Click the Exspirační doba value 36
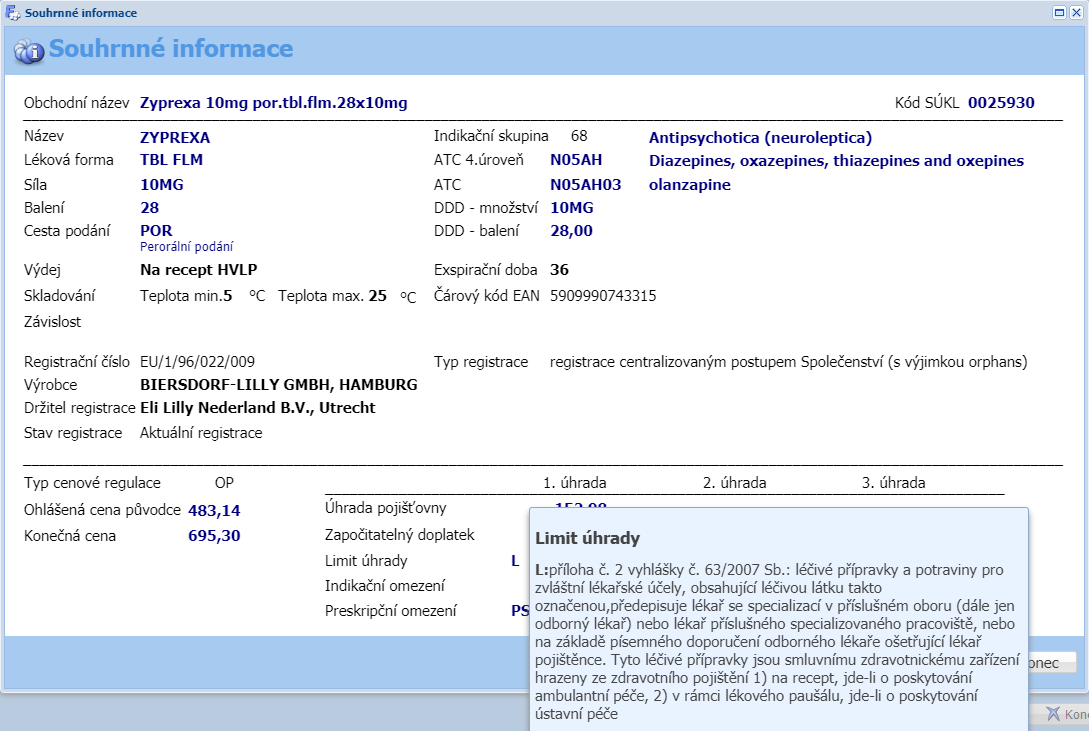 [x=559, y=270]
